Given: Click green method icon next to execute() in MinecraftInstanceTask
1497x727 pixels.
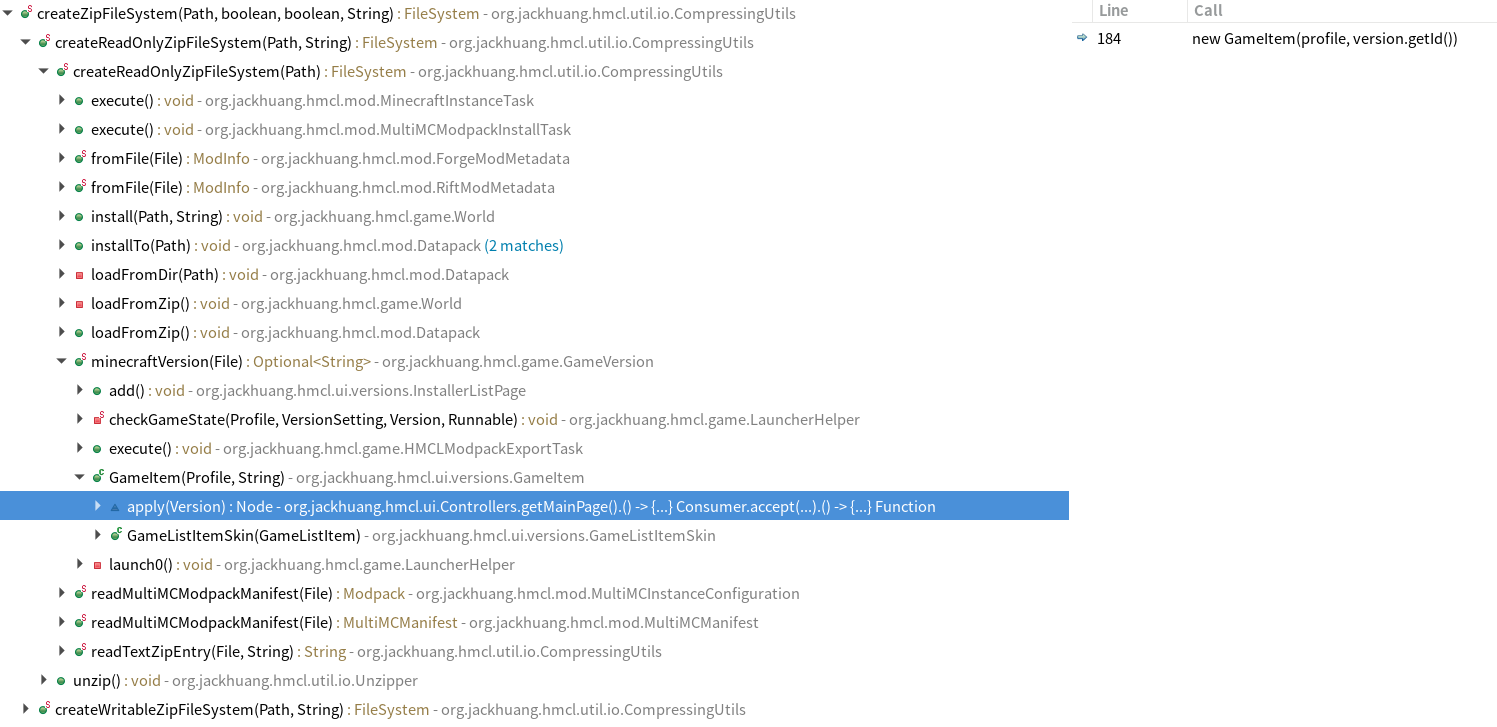Looking at the screenshot, I should point(78,100).
